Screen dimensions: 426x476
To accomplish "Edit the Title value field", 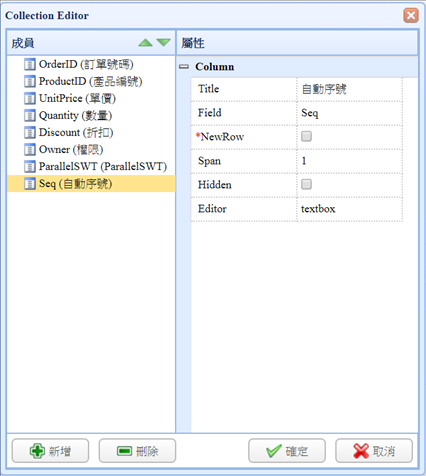I will coord(349,89).
